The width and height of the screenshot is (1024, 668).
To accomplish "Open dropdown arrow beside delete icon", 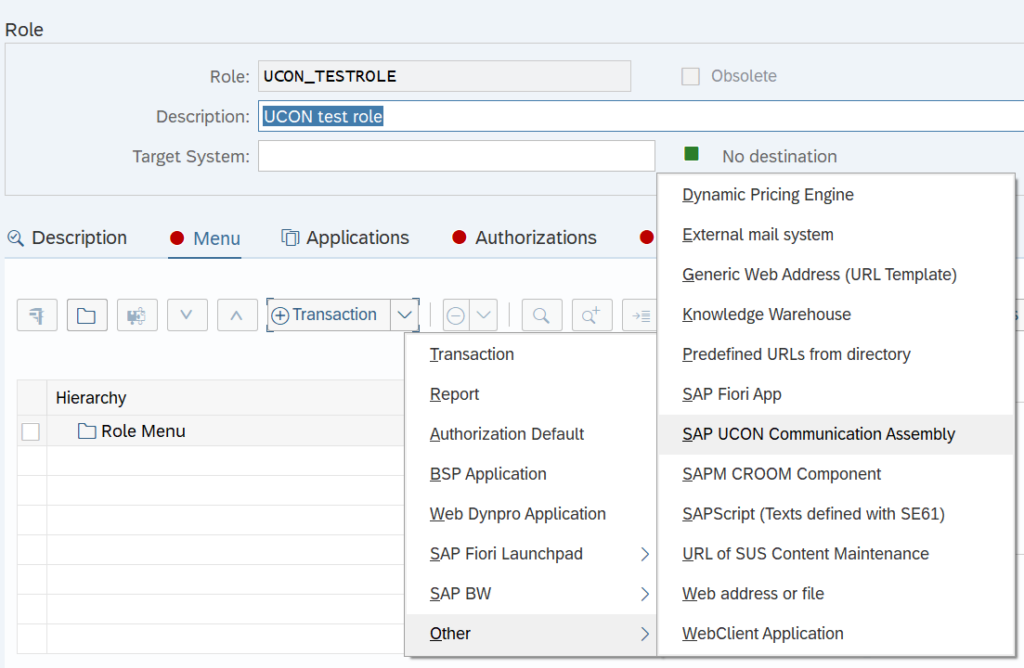I will [483, 315].
